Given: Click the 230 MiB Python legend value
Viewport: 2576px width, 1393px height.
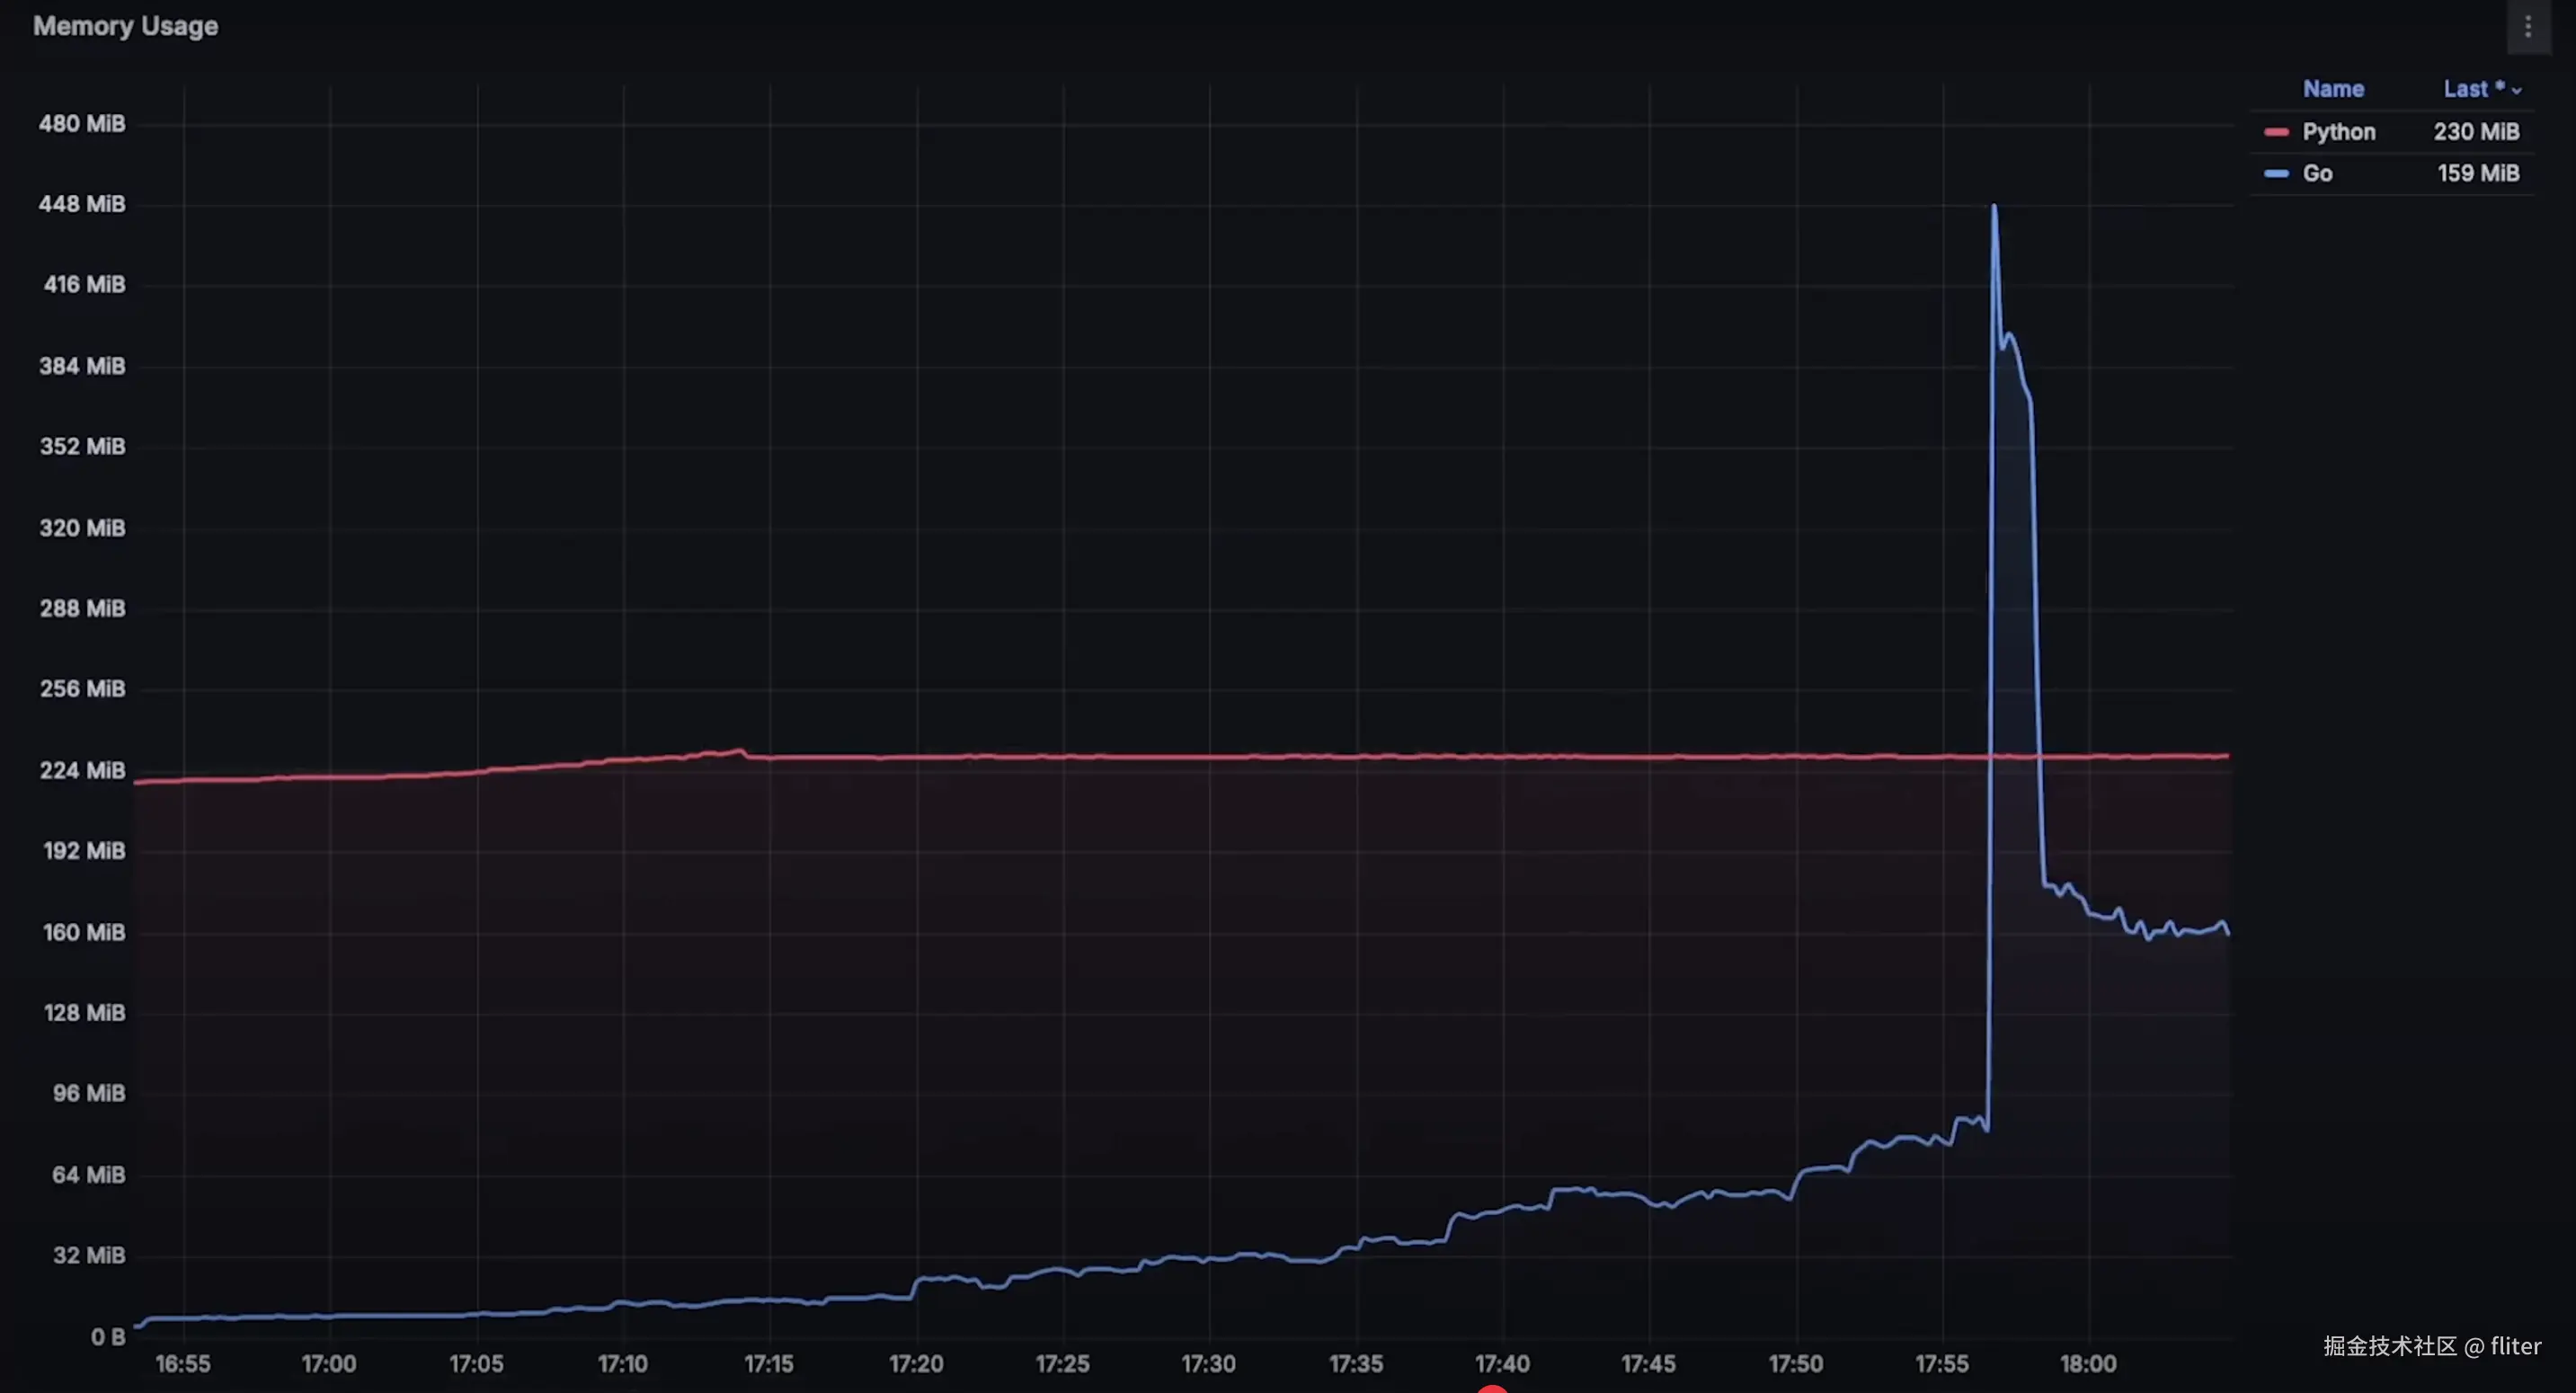Looking at the screenshot, I should (2476, 132).
